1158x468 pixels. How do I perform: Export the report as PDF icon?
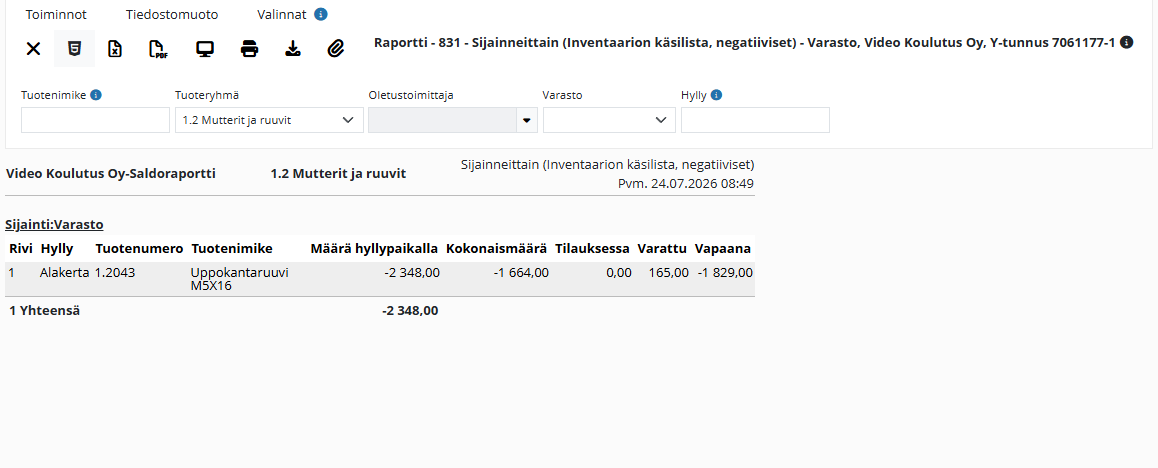(x=158, y=49)
